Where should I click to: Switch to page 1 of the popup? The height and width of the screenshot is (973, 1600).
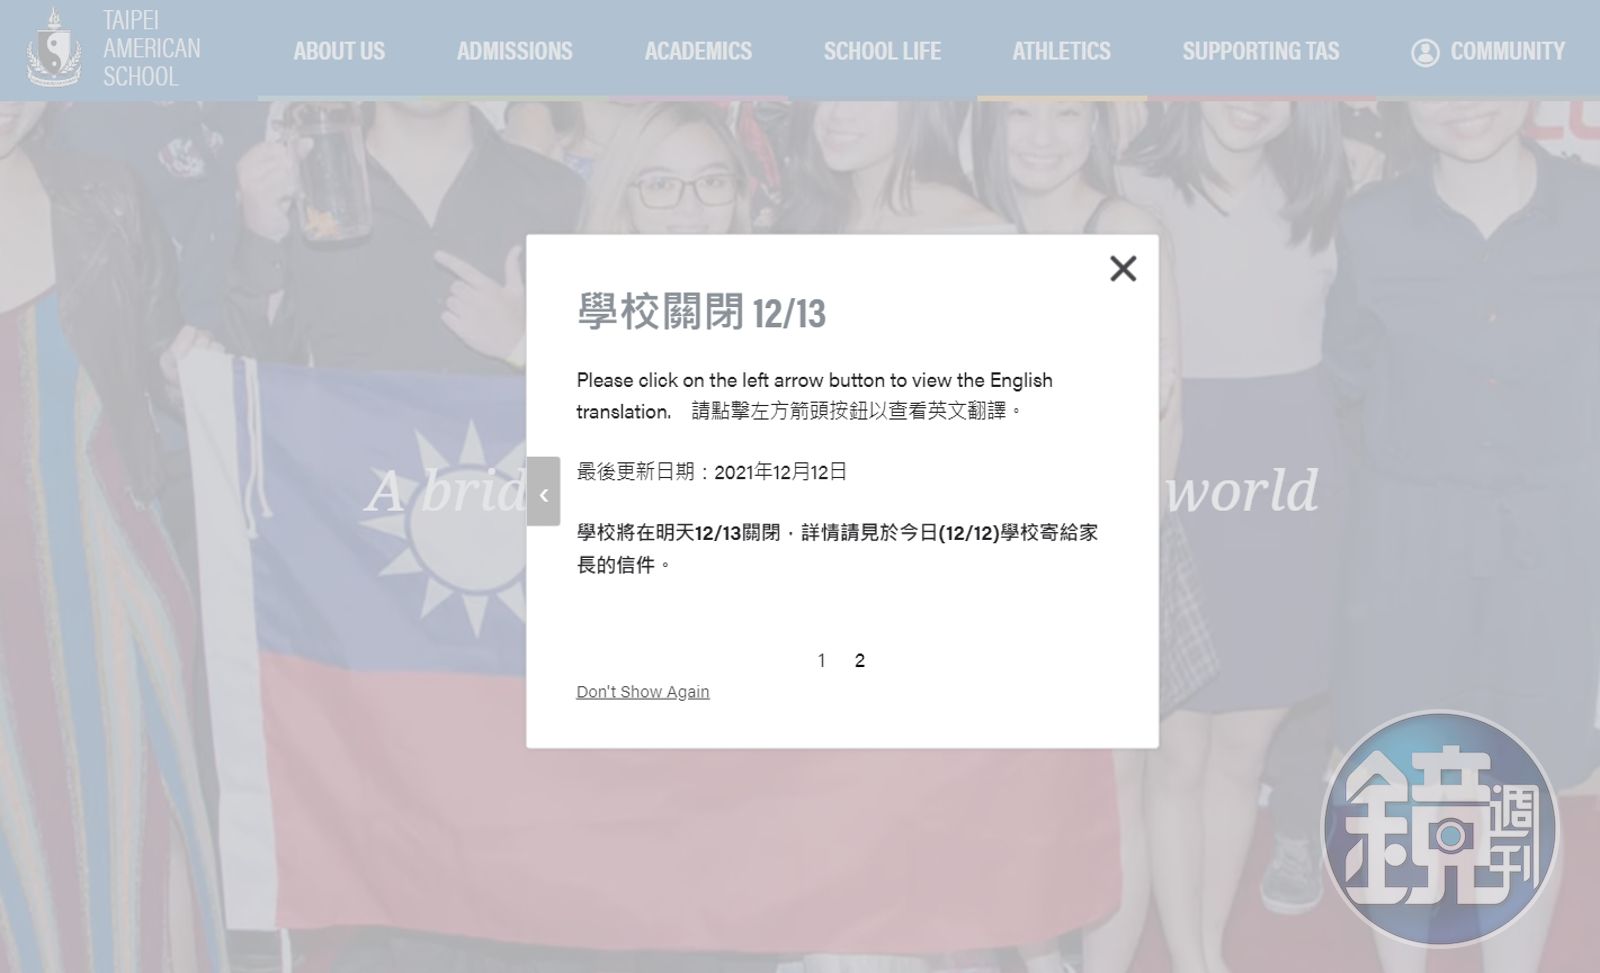pos(821,660)
